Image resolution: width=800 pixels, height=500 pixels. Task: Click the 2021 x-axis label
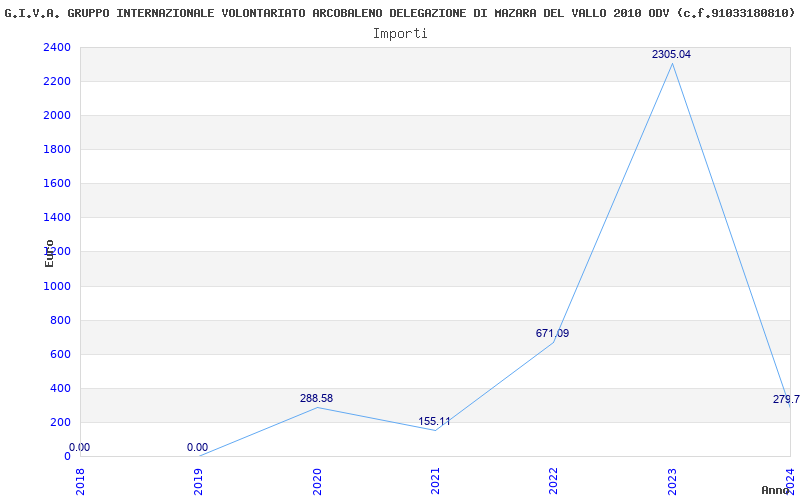[435, 482]
